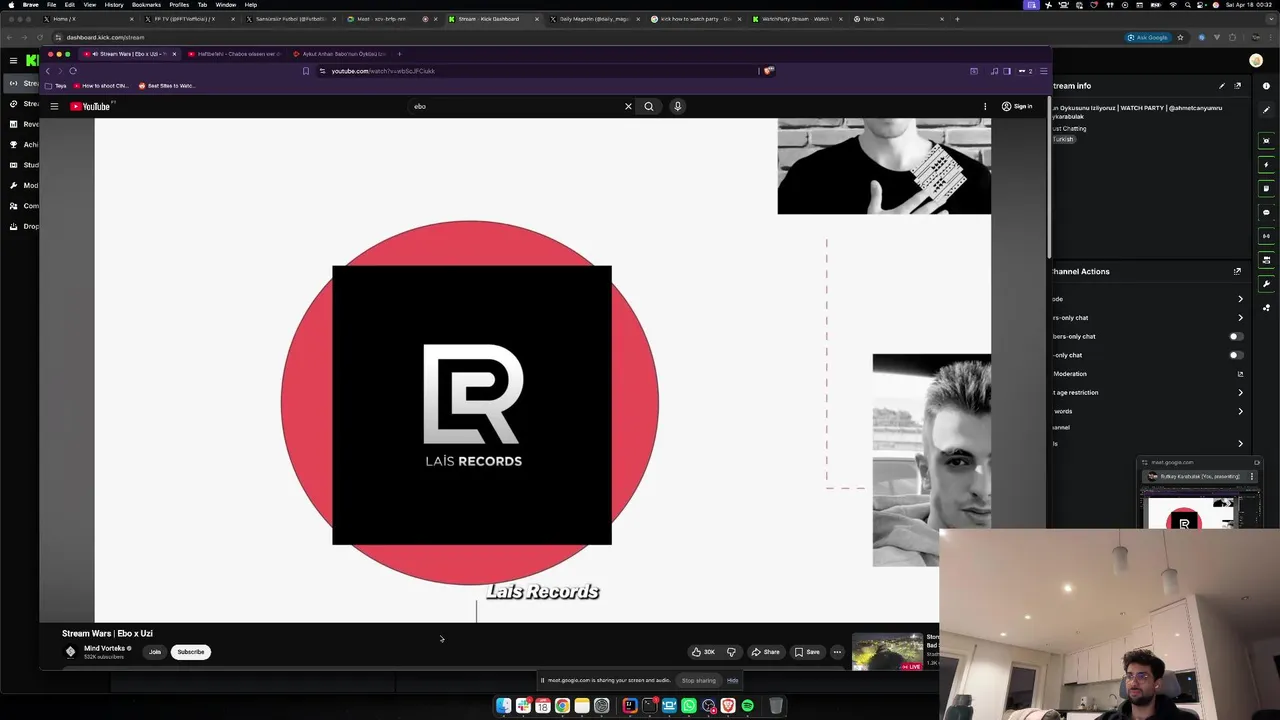This screenshot has height=720, width=1280.
Task: Pop out the Channel Actions panel
Action: coord(1237,271)
